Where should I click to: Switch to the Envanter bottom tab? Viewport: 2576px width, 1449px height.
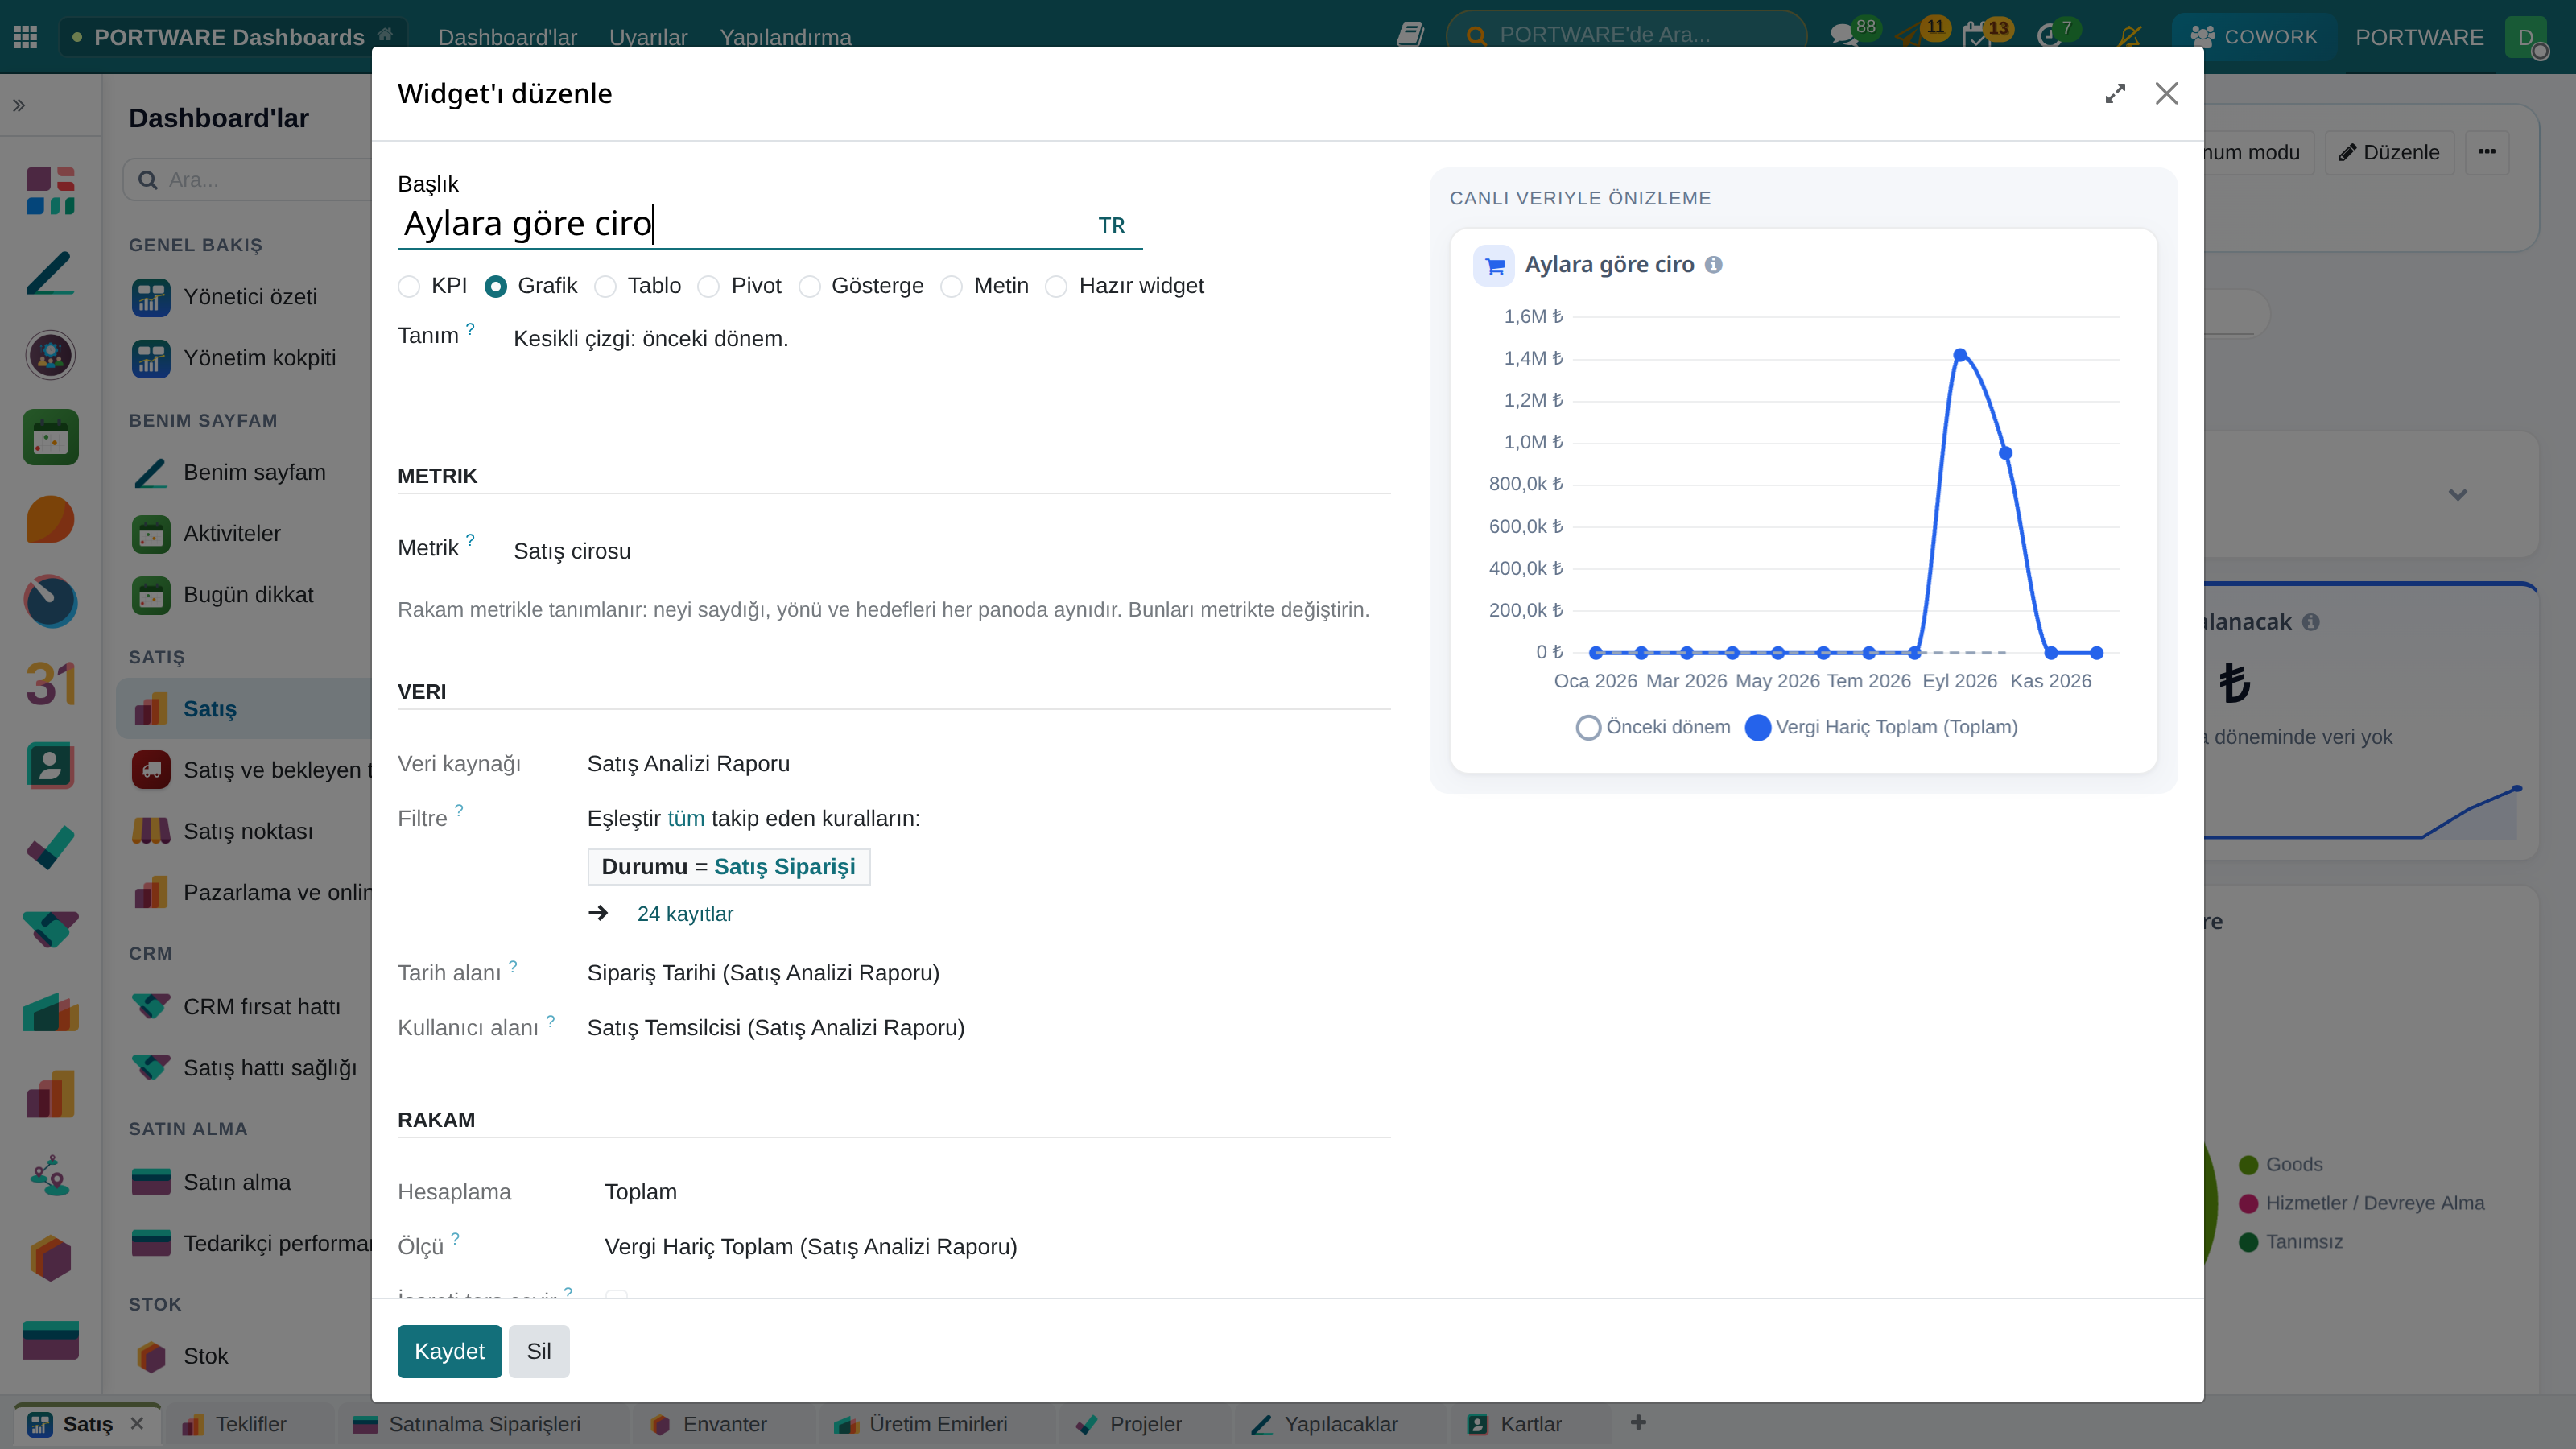pos(724,1424)
